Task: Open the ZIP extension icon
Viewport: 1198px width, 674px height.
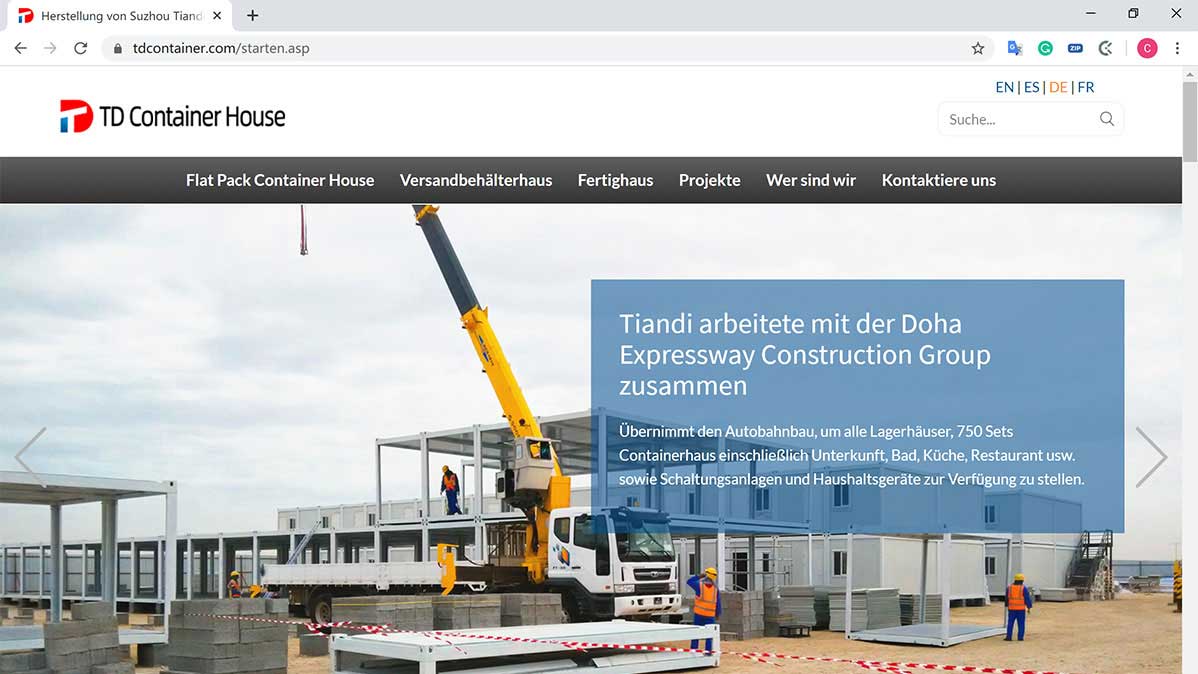Action: pos(1075,48)
